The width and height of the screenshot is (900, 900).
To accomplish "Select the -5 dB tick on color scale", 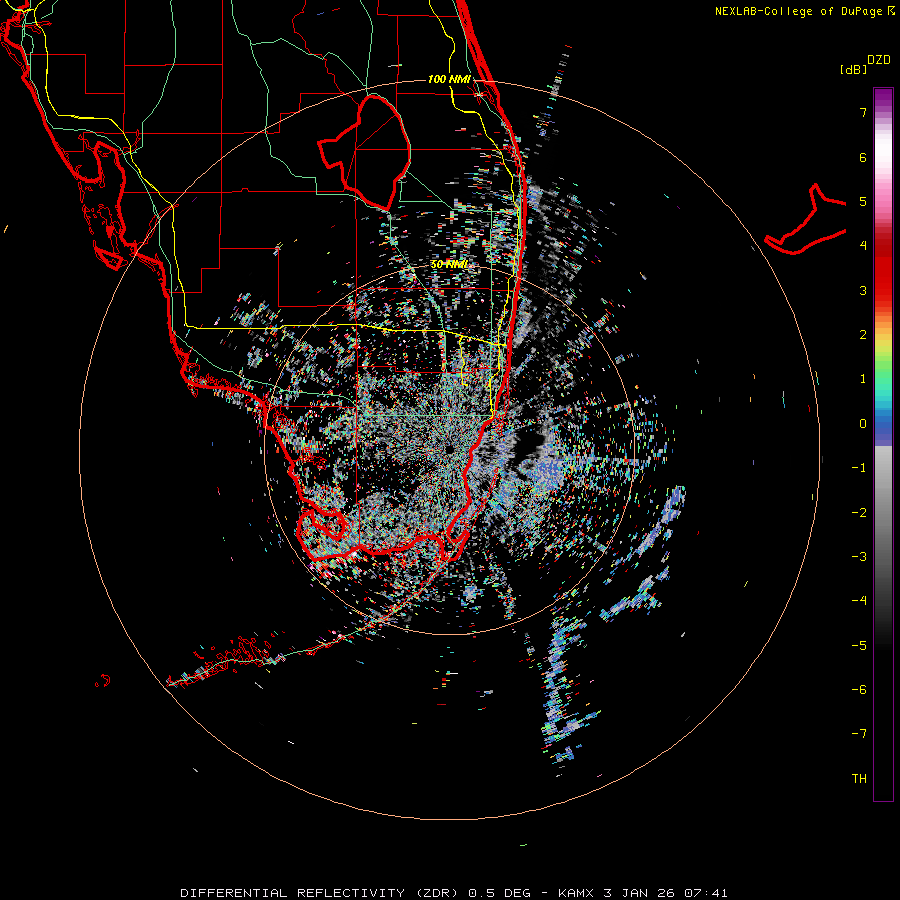I will (x=859, y=646).
